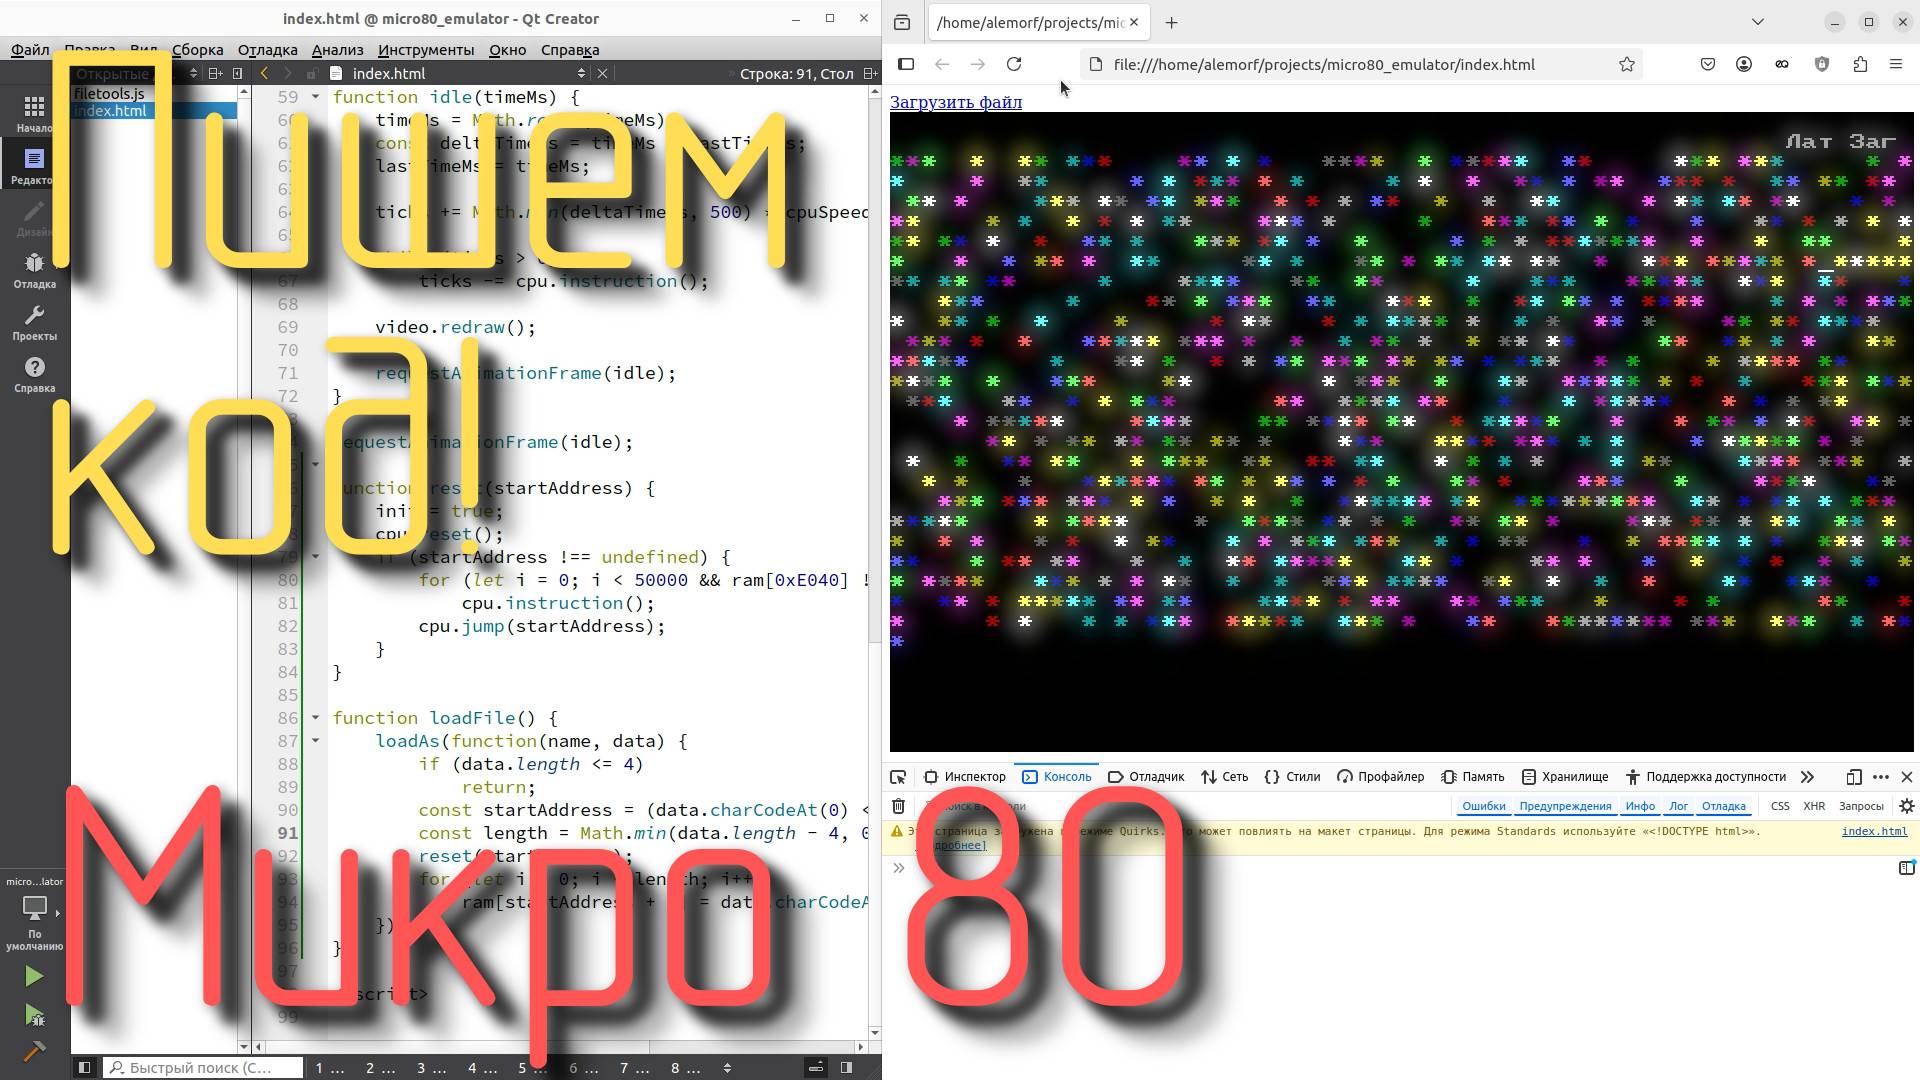Enable the XHR console filter
This screenshot has height=1080, width=1920.
pyautogui.click(x=1814, y=806)
